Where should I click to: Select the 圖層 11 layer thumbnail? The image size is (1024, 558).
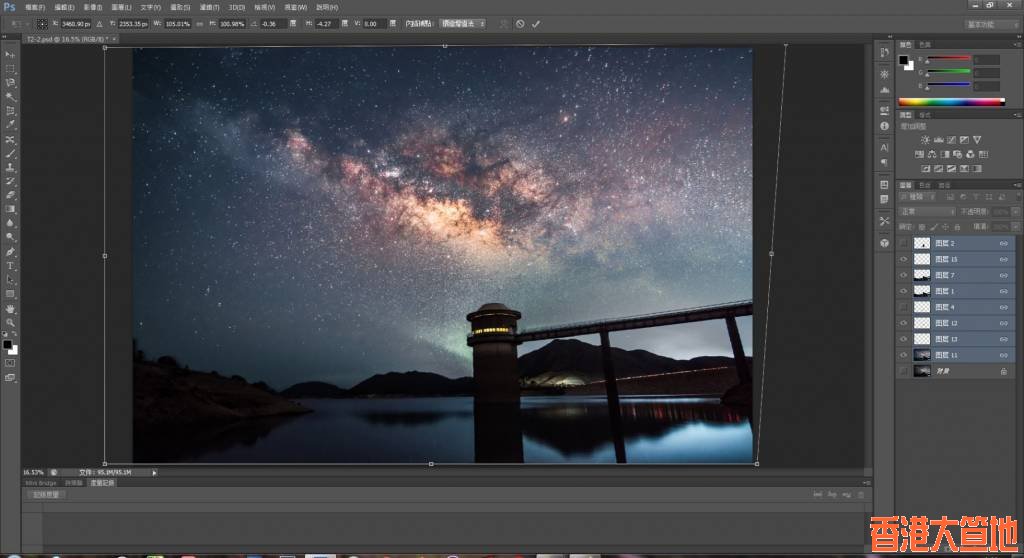point(921,355)
